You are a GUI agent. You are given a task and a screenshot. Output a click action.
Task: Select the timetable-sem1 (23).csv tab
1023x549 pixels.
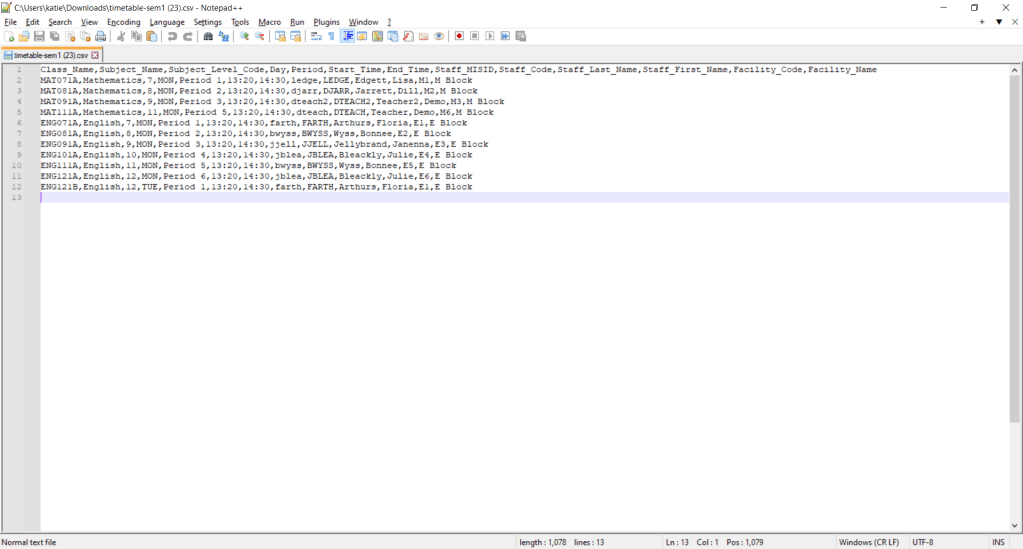(50, 55)
